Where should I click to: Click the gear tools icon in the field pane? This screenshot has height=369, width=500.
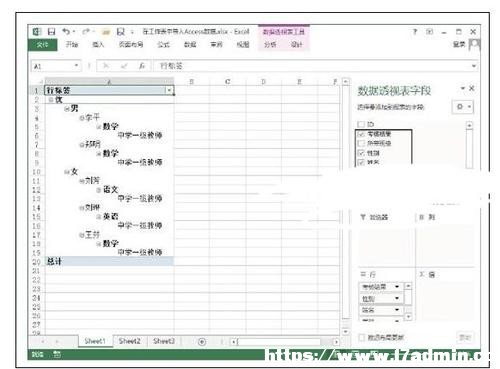tap(460, 107)
